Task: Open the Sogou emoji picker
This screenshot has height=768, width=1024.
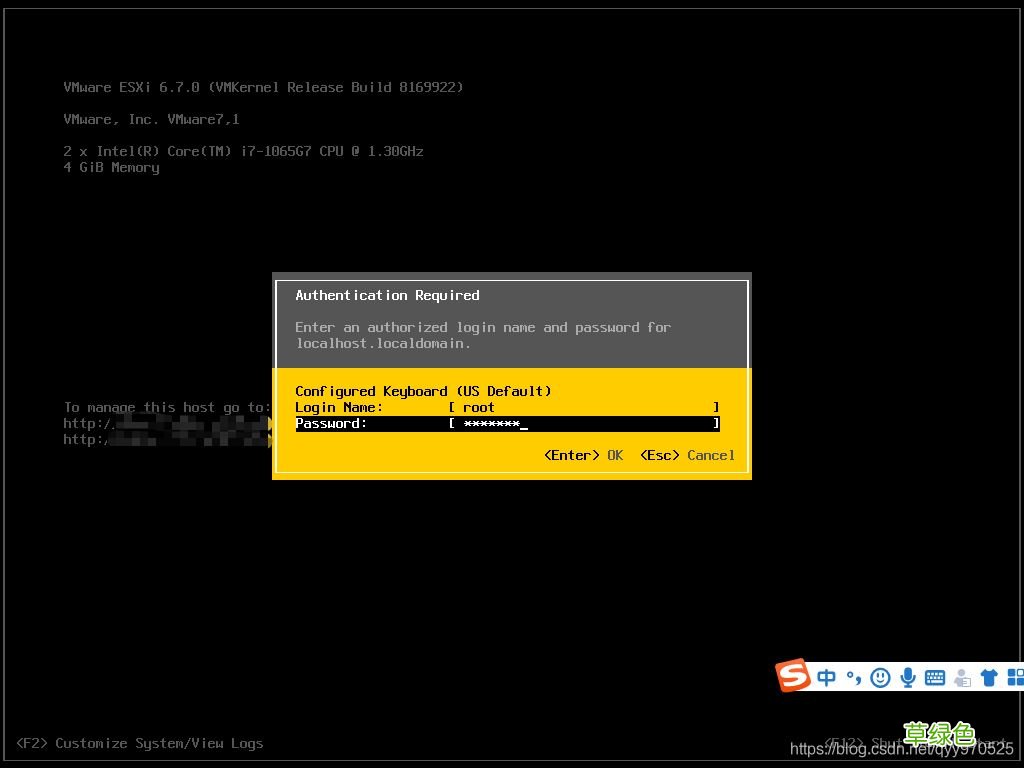Action: [879, 677]
